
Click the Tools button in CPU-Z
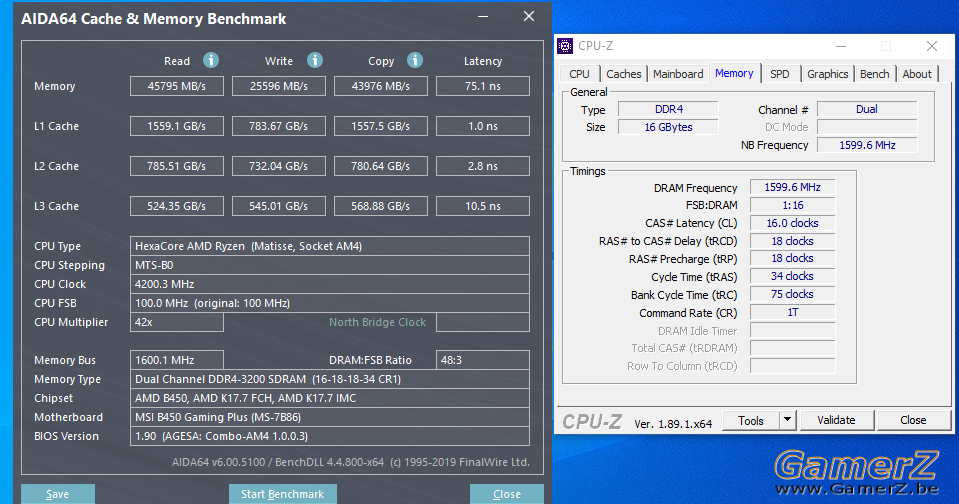coord(751,420)
